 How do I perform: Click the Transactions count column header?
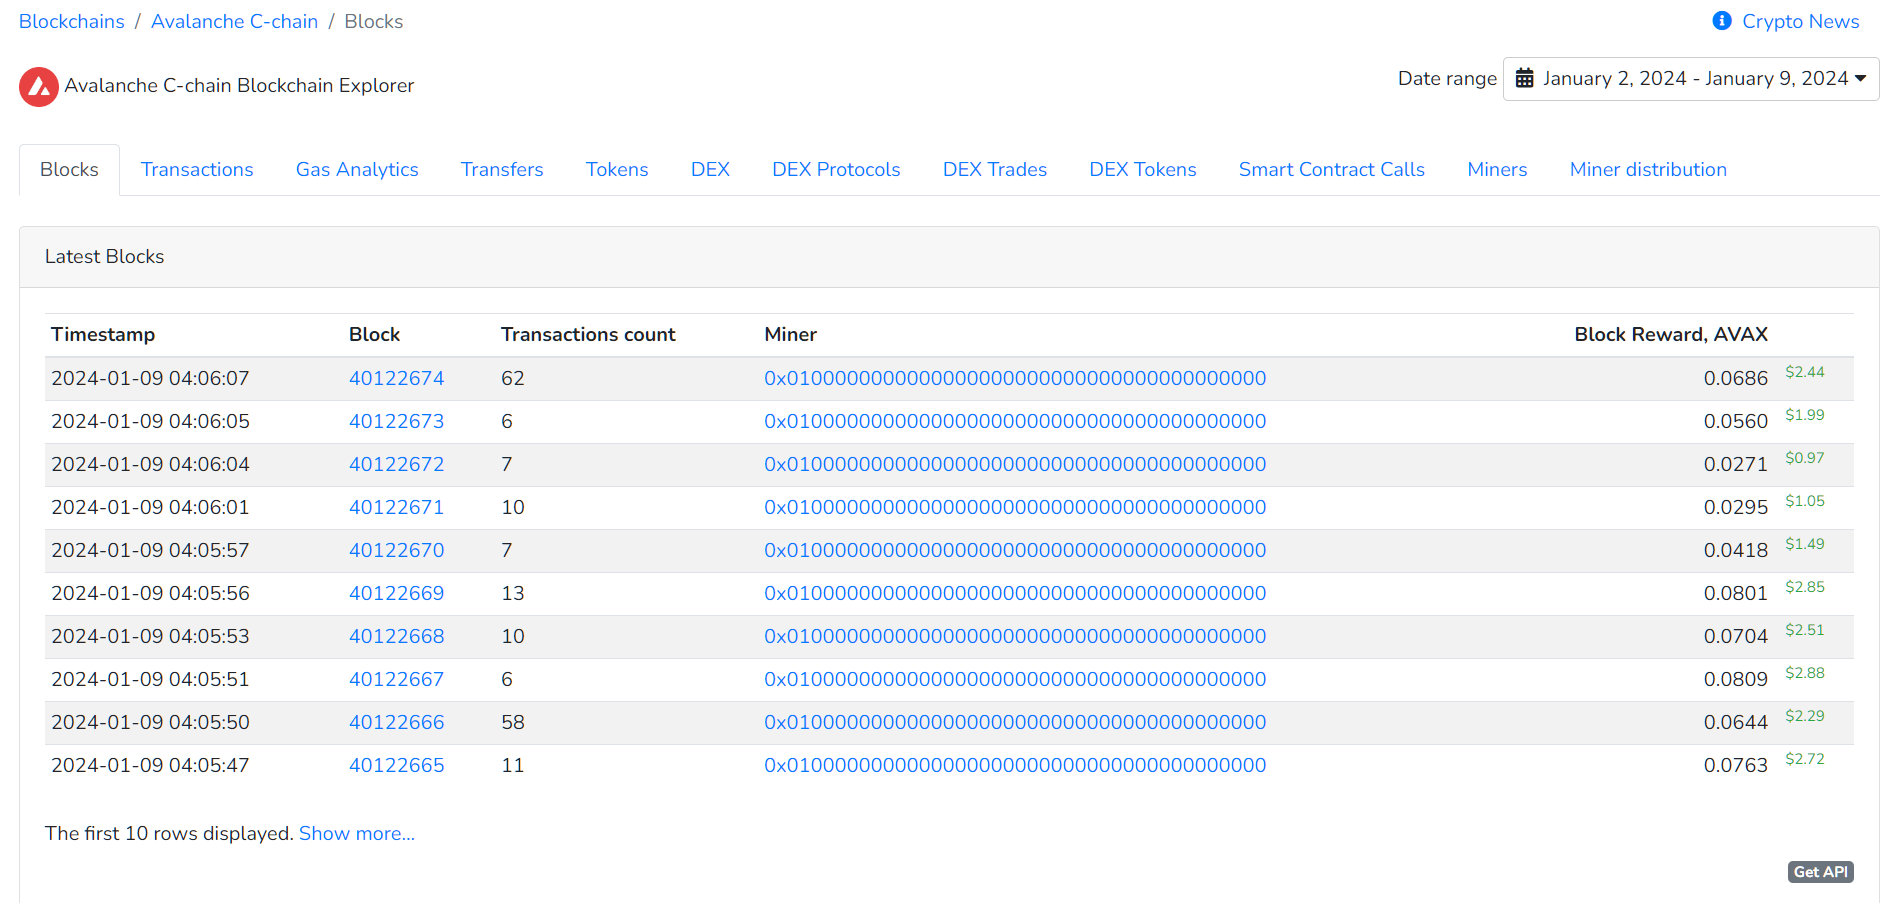tap(588, 335)
